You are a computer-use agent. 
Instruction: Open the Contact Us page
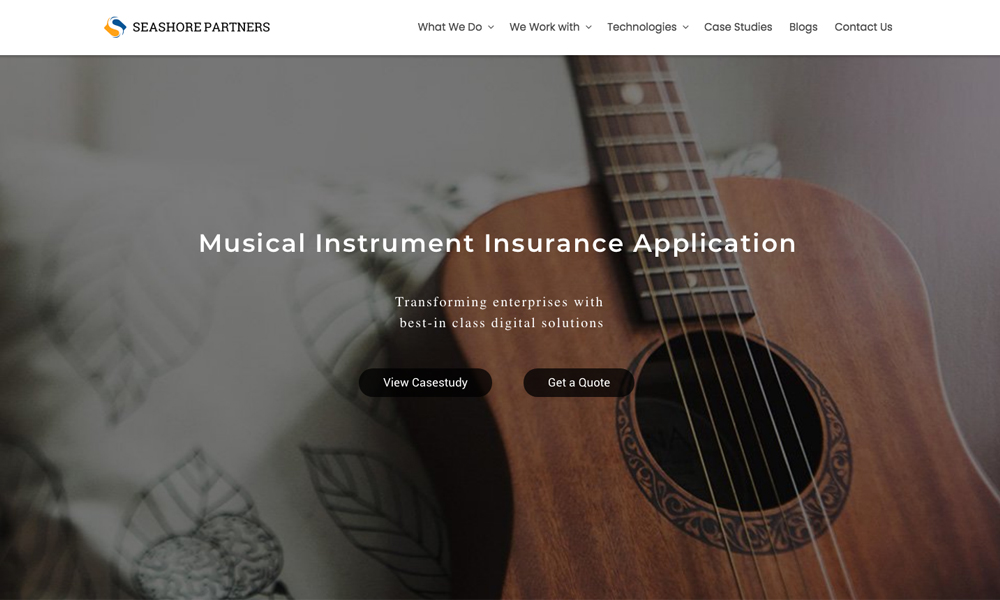point(863,27)
